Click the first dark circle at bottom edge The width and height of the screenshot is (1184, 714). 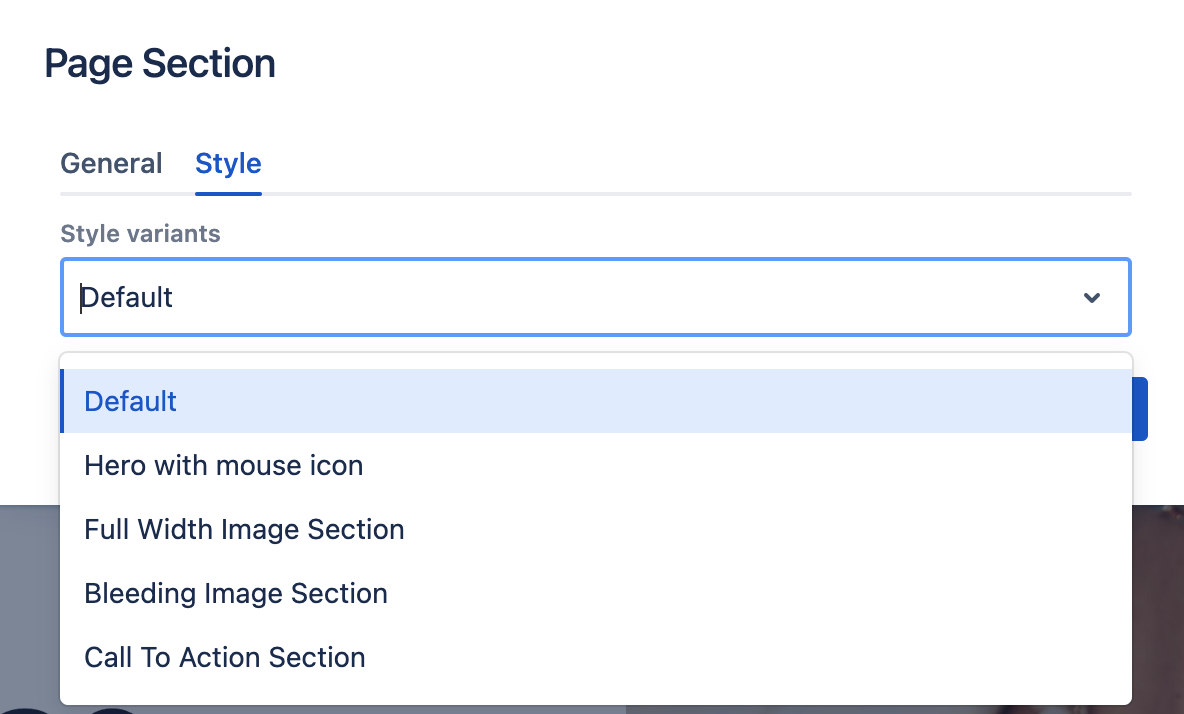coord(26,711)
